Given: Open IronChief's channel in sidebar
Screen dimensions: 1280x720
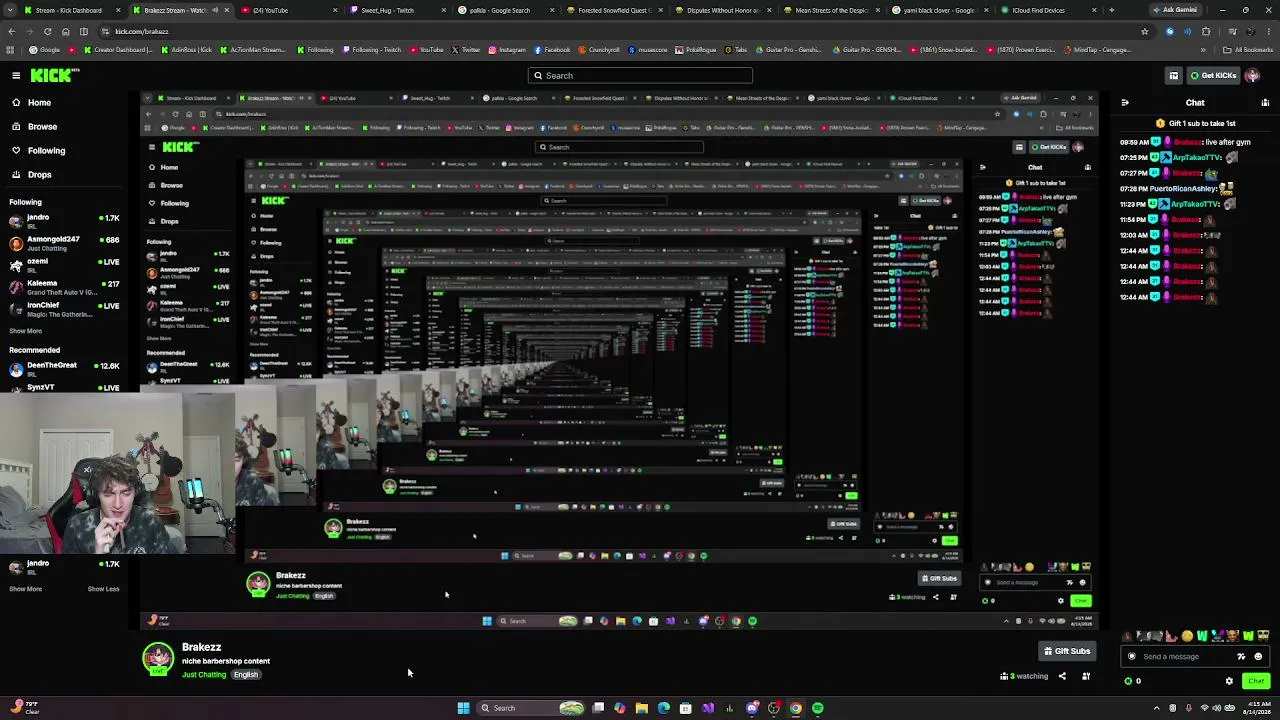Looking at the screenshot, I should [x=65, y=309].
